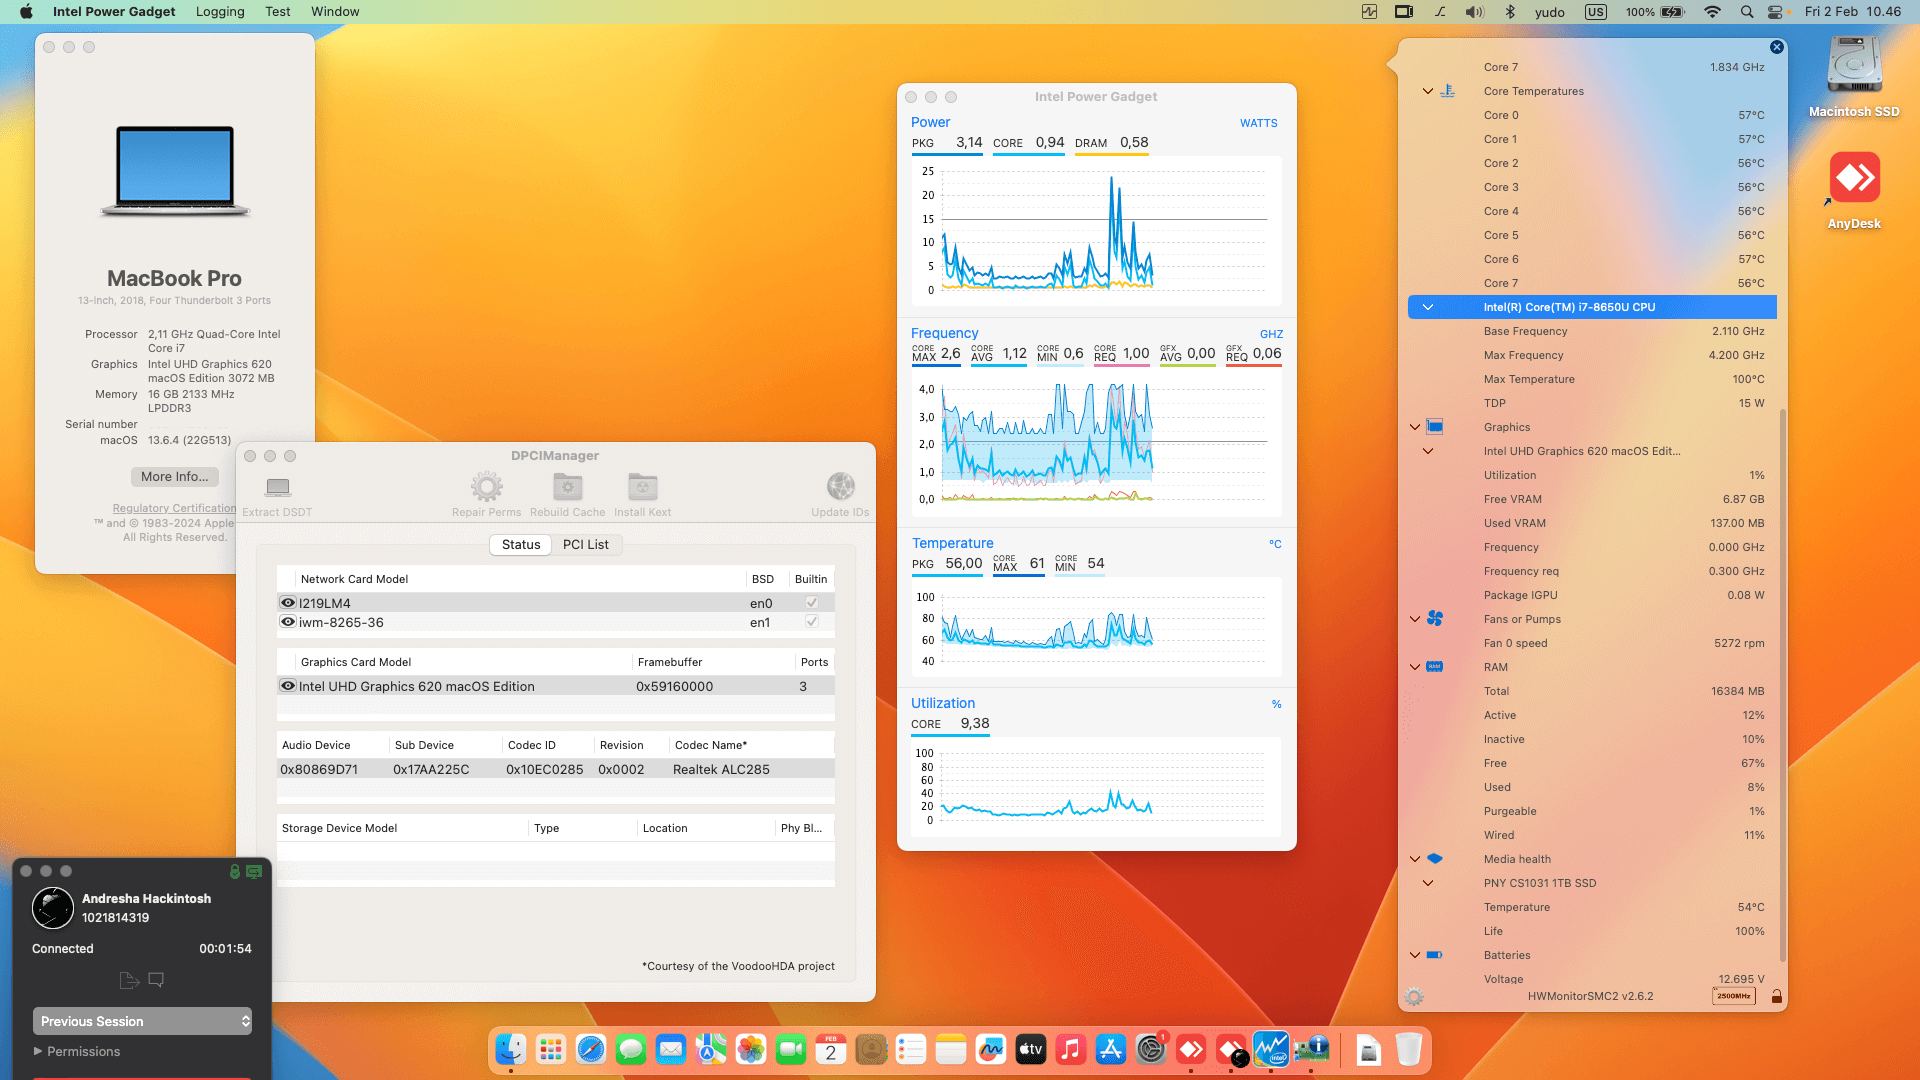Image resolution: width=1920 pixels, height=1080 pixels.
Task: Open Intel Power Gadget app menu
Action: (114, 12)
